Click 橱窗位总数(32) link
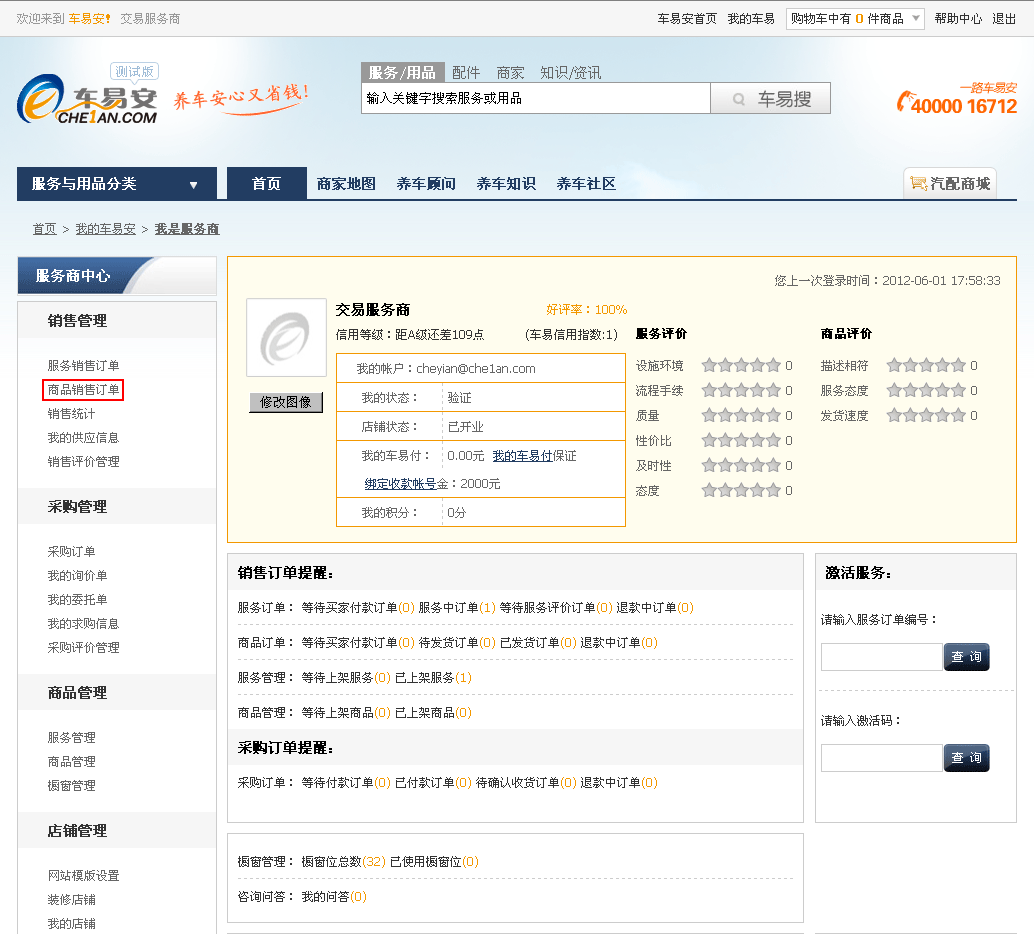 (x=344, y=861)
